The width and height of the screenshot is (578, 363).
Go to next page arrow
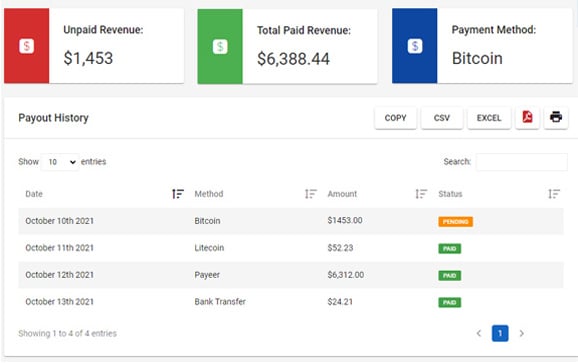click(x=521, y=333)
